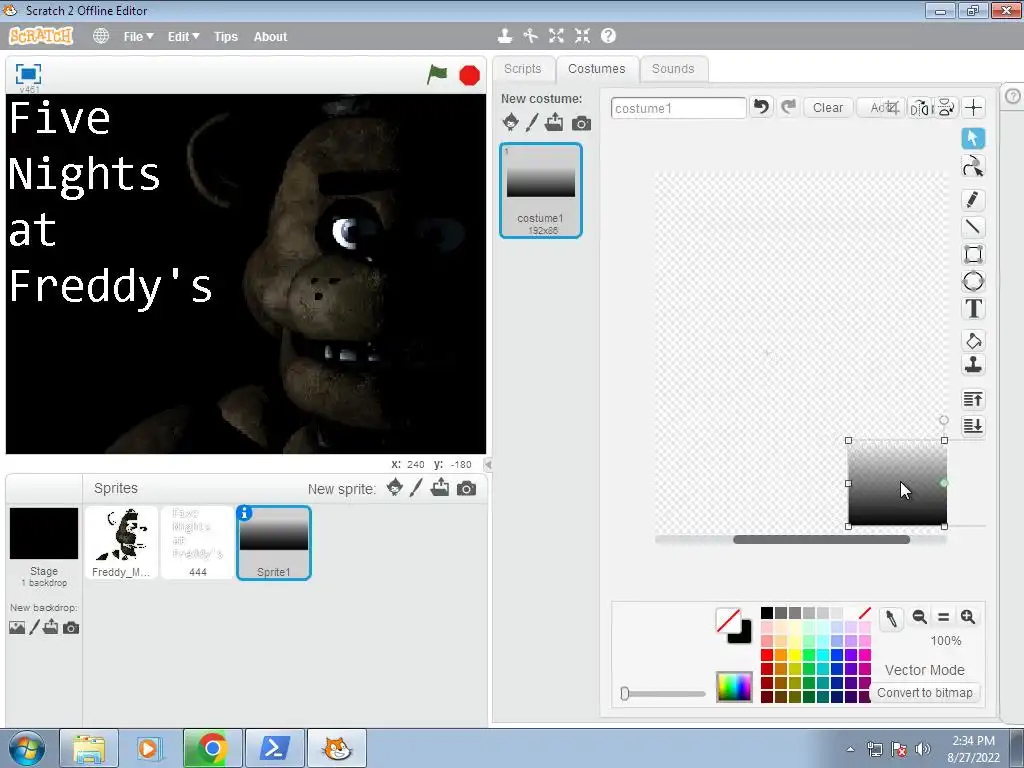Stop the project with red stop sign
Screen dimensions: 1024x768
click(470, 75)
